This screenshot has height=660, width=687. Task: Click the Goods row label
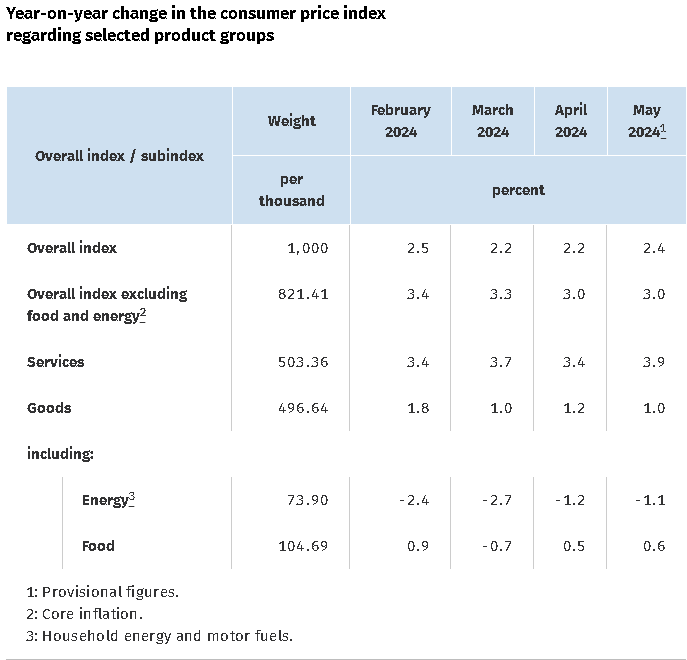(49, 408)
